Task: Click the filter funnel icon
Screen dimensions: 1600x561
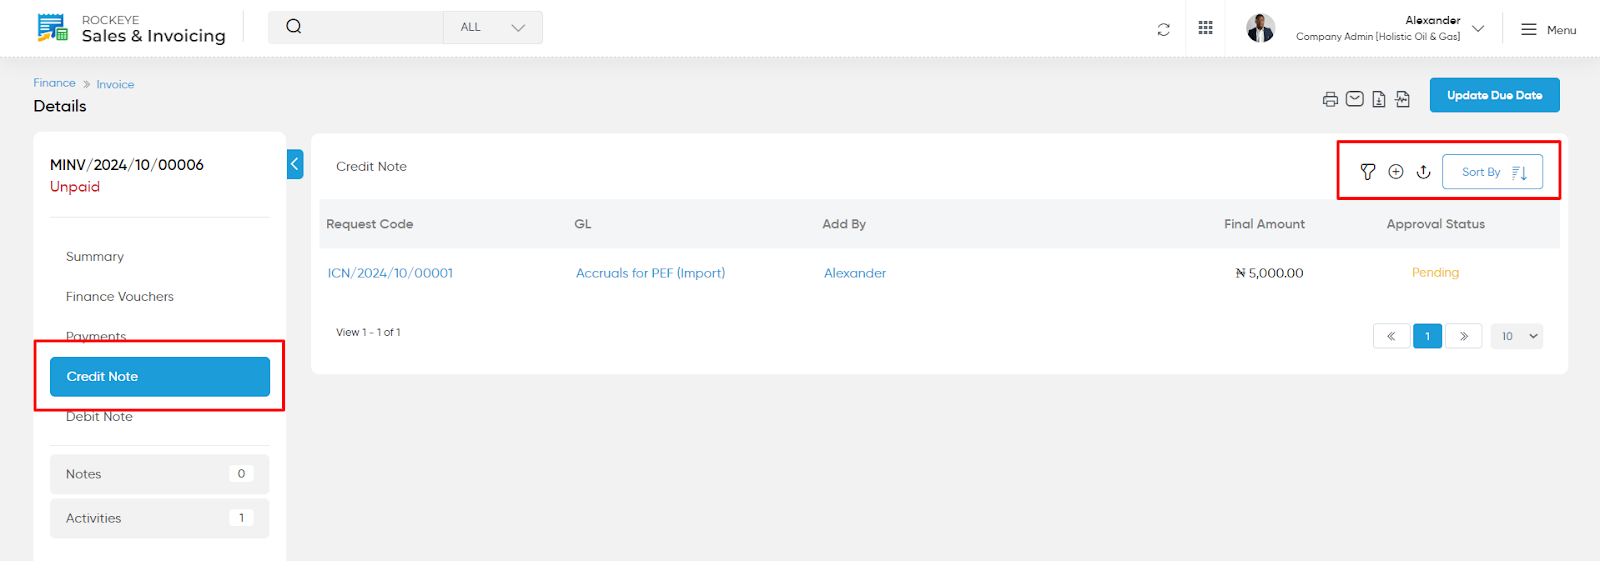Action: [x=1367, y=172]
